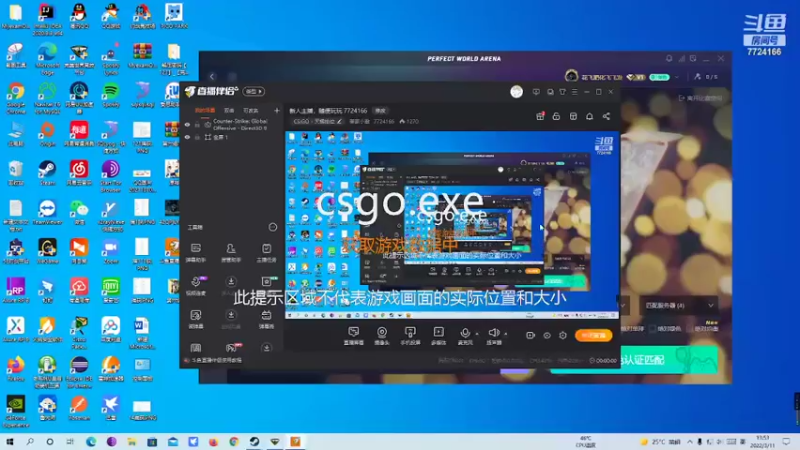Image resolution: width=800 pixels, height=450 pixels.
Task: Lock the 全屏 1 source
Action: [x=197, y=137]
